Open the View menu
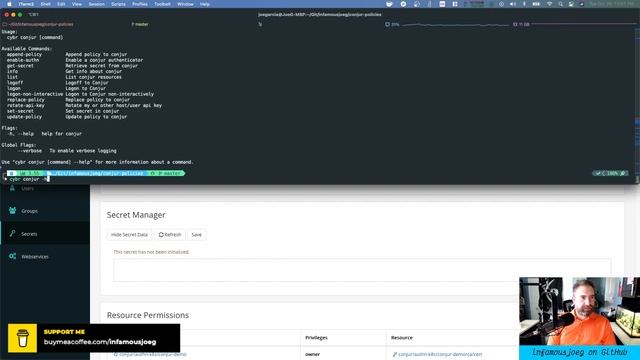The image size is (640, 360). pyautogui.click(x=77, y=4)
